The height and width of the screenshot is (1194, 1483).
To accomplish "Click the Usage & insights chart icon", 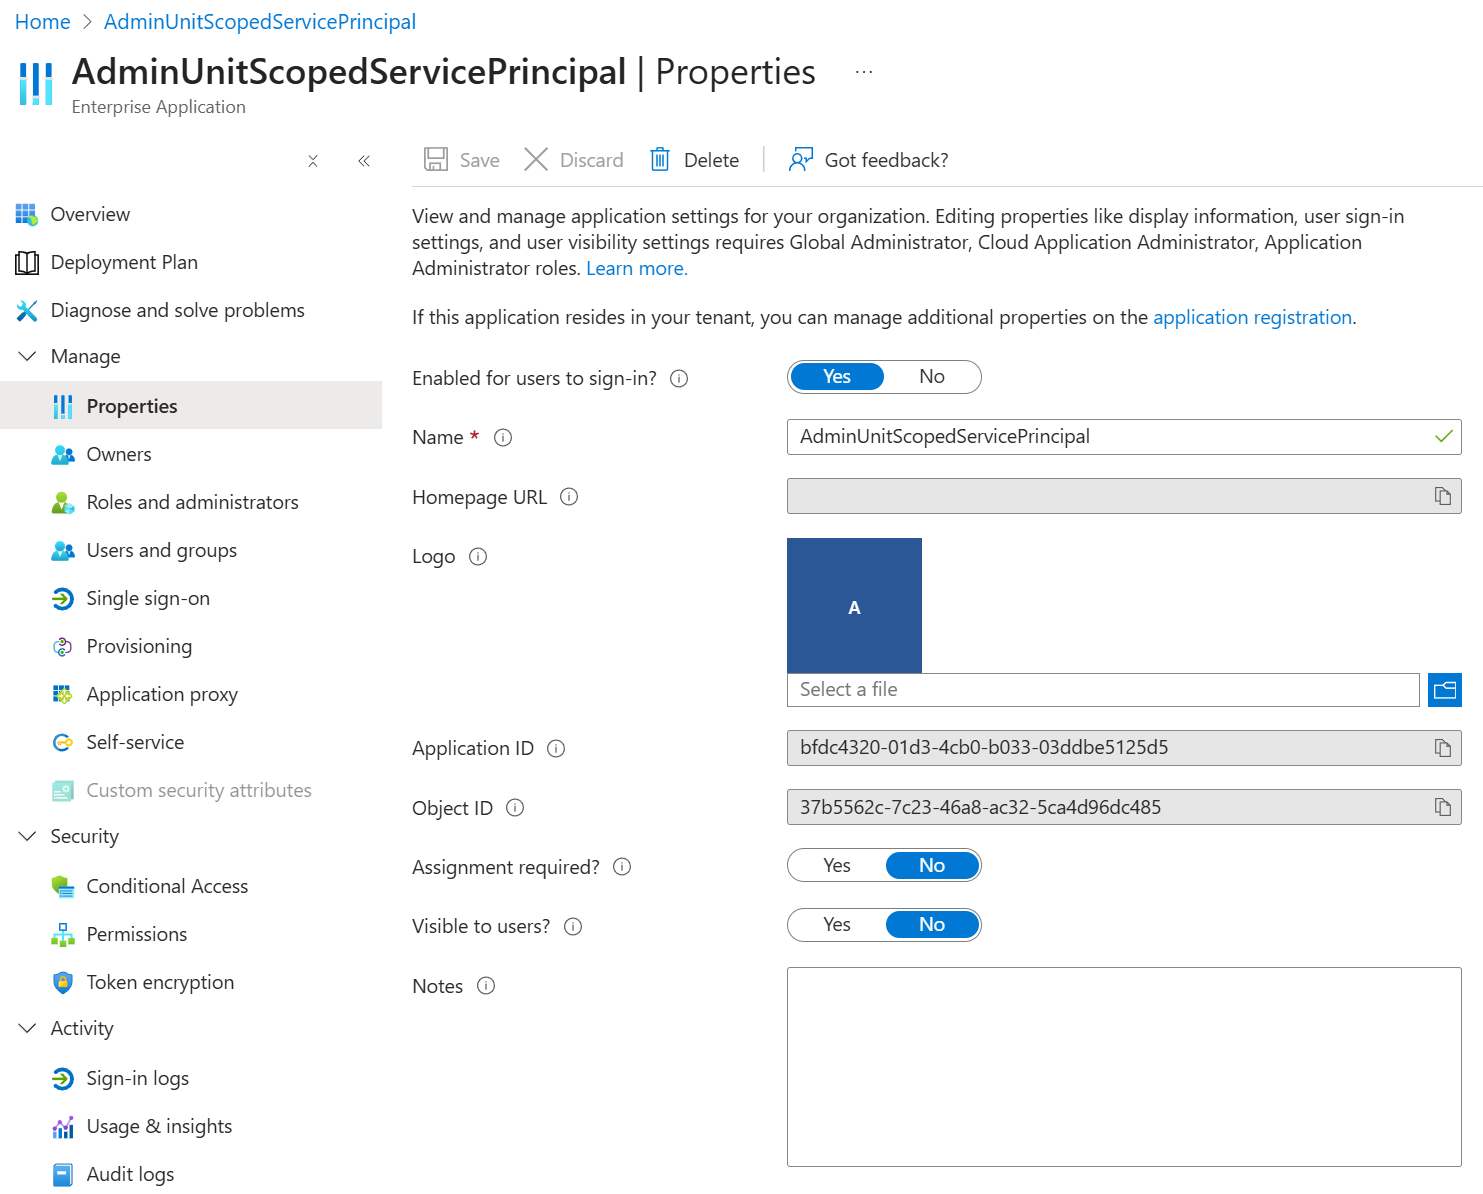I will click(63, 1126).
